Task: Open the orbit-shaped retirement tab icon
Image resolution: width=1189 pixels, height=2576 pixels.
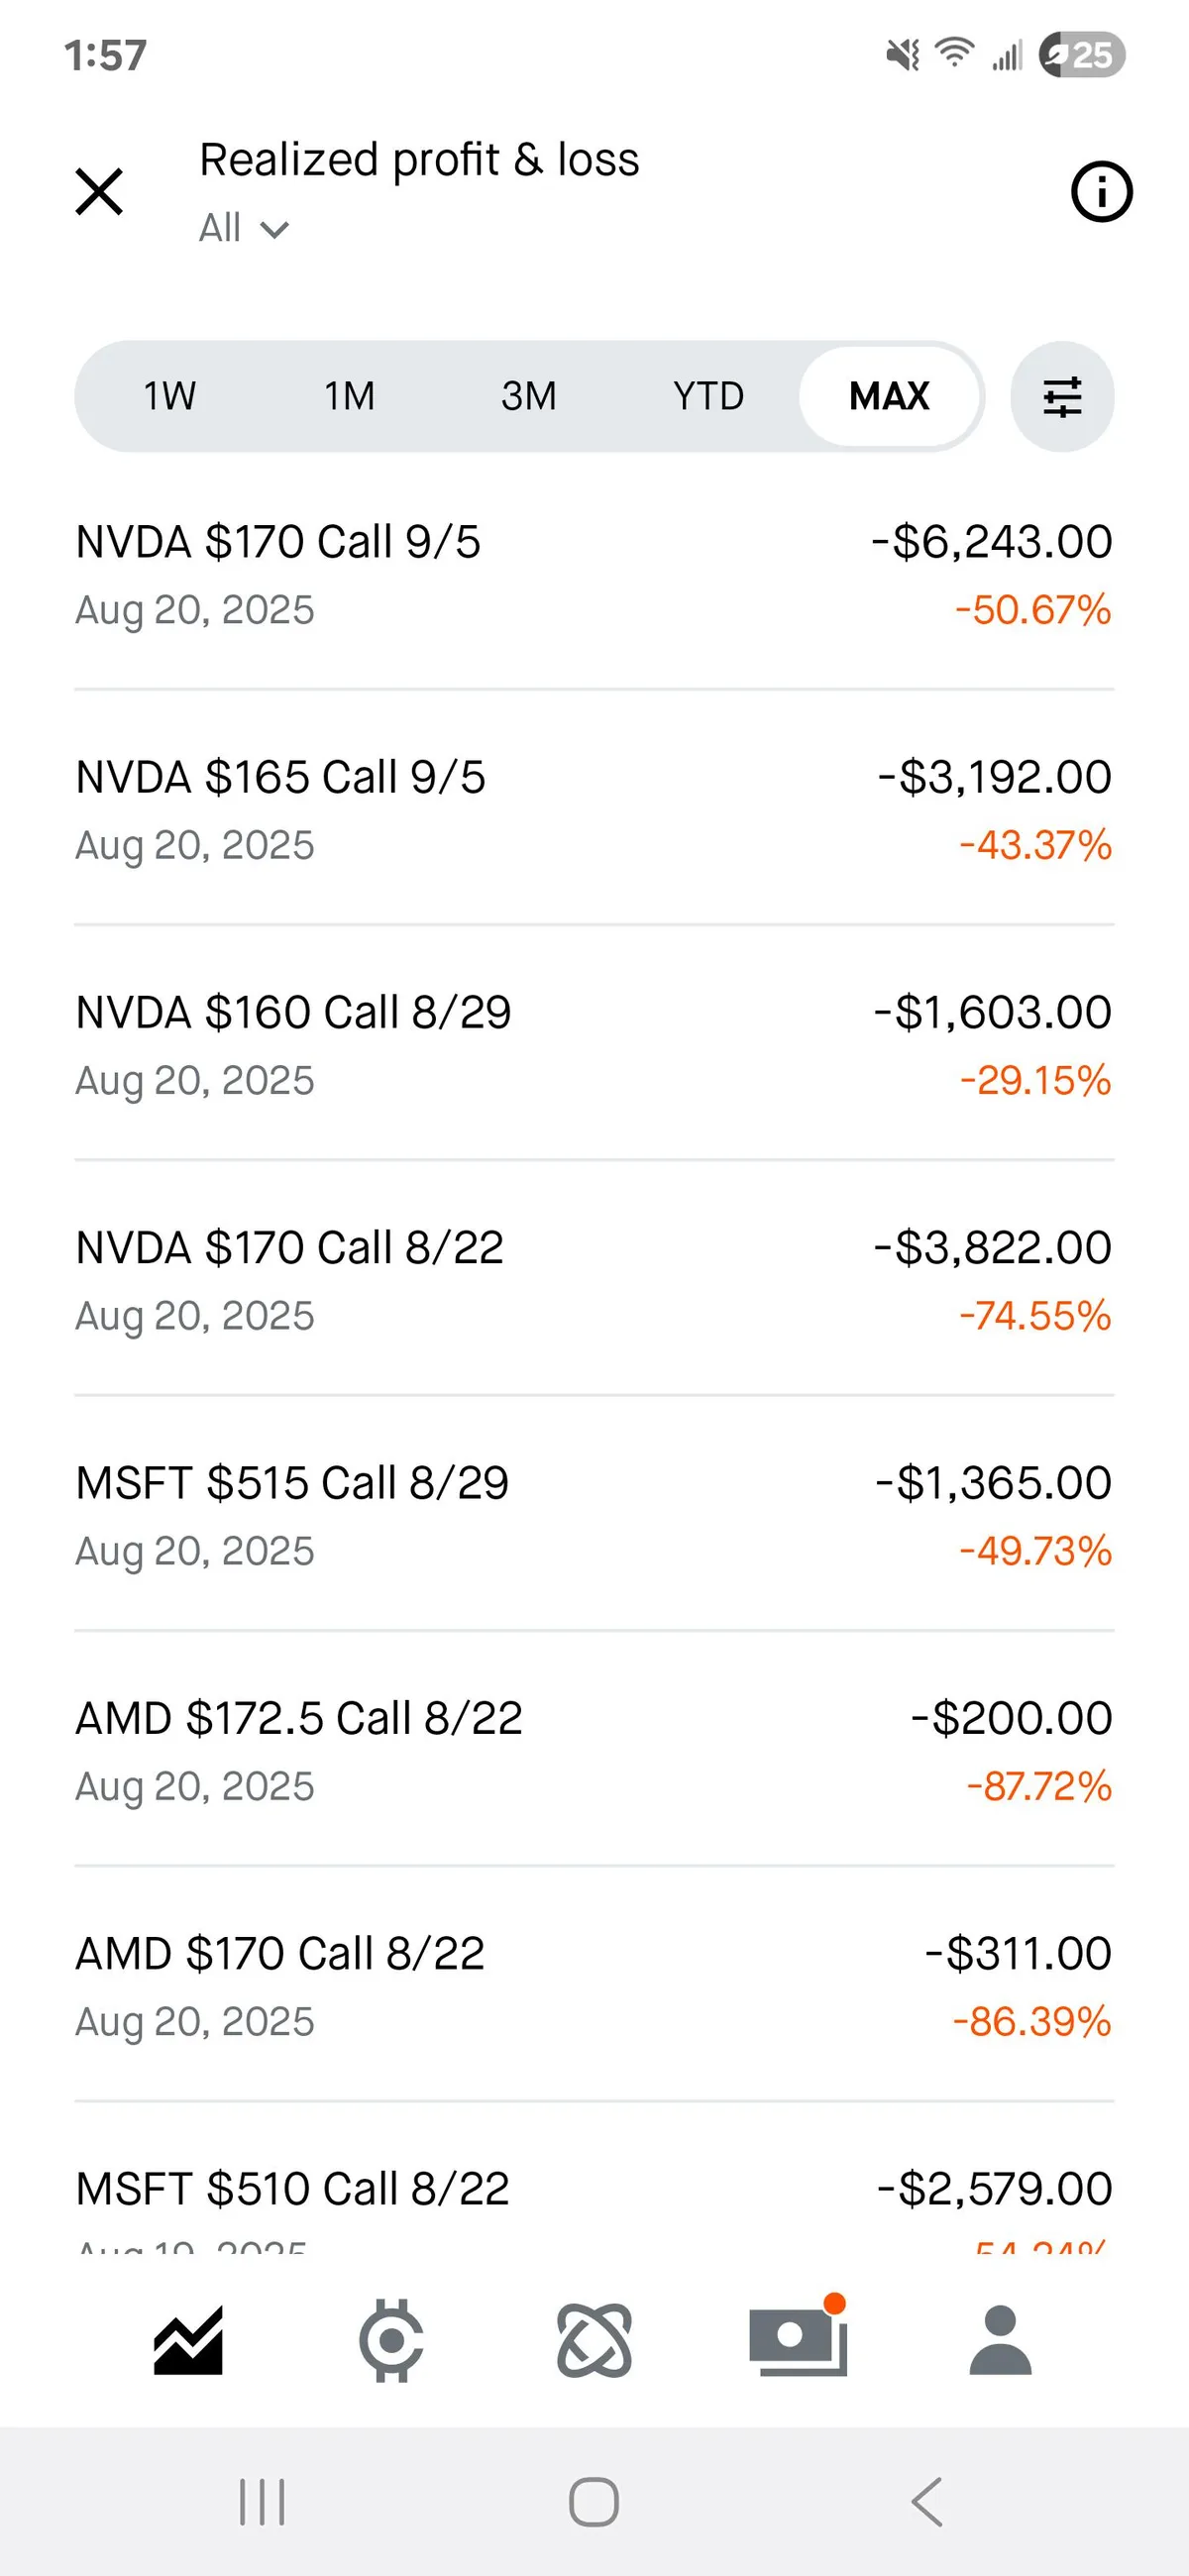Action: (594, 2340)
